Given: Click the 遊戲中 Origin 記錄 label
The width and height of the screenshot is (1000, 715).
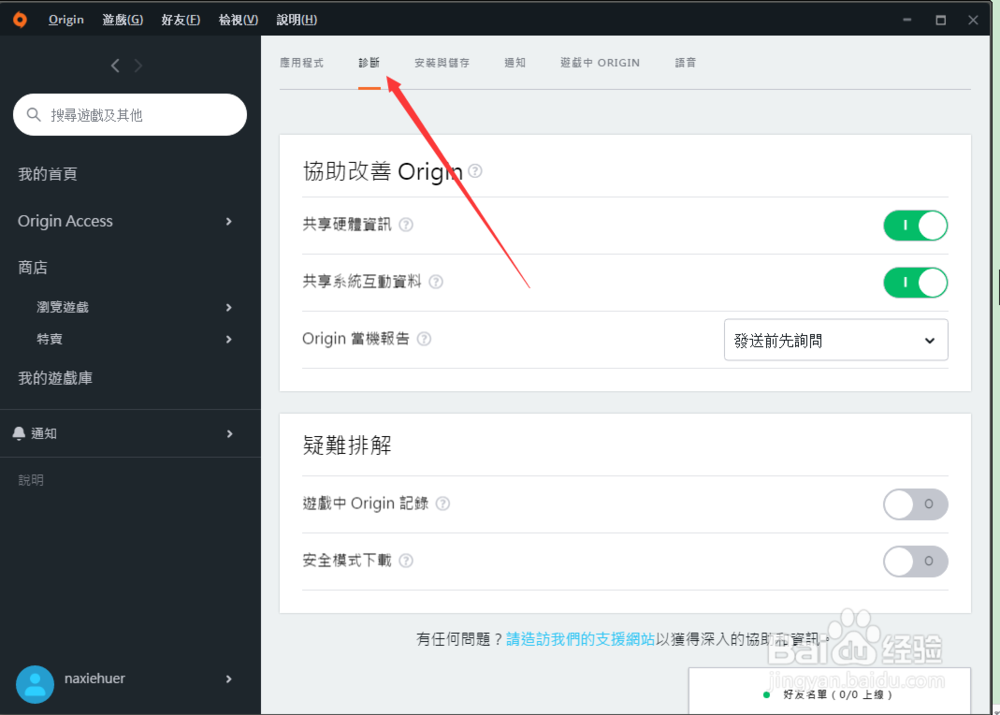Looking at the screenshot, I should [x=365, y=504].
